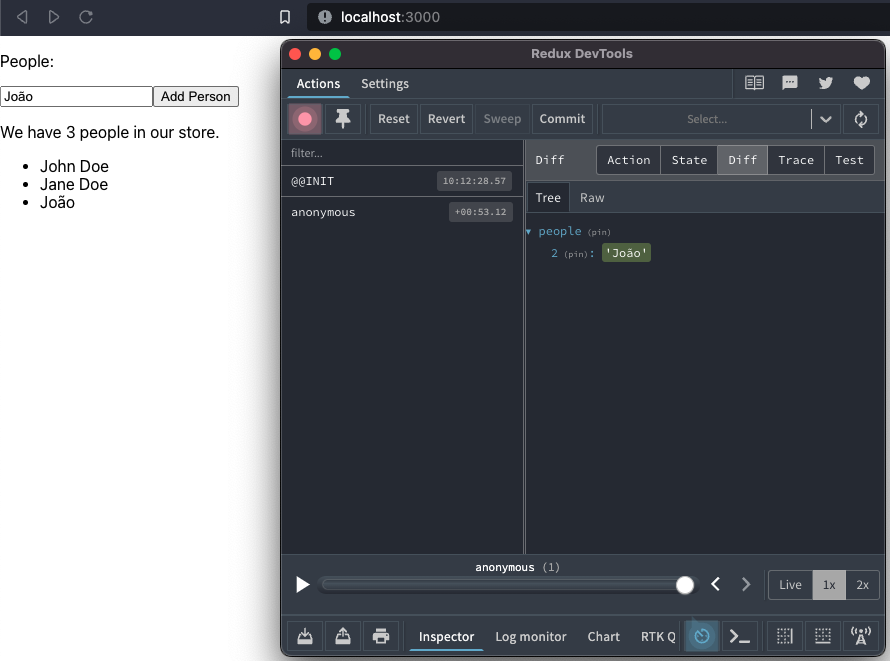Click the heart support icon

click(x=862, y=83)
